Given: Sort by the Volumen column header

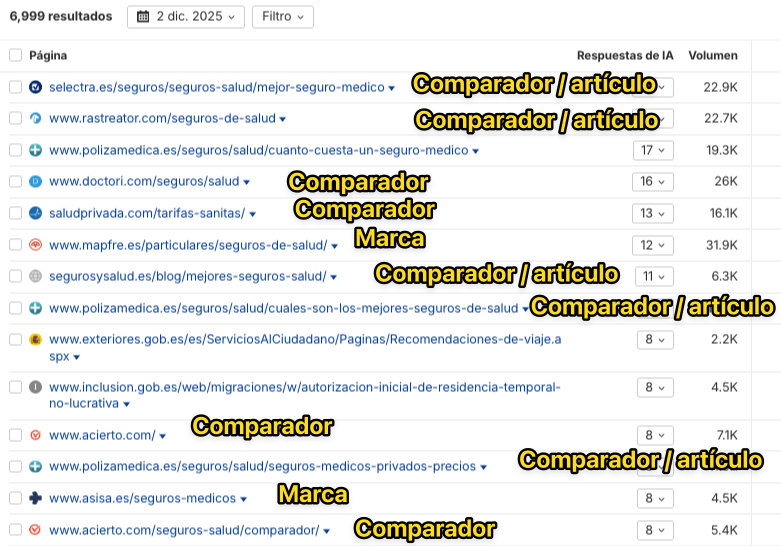Looking at the screenshot, I should tap(713, 55).
